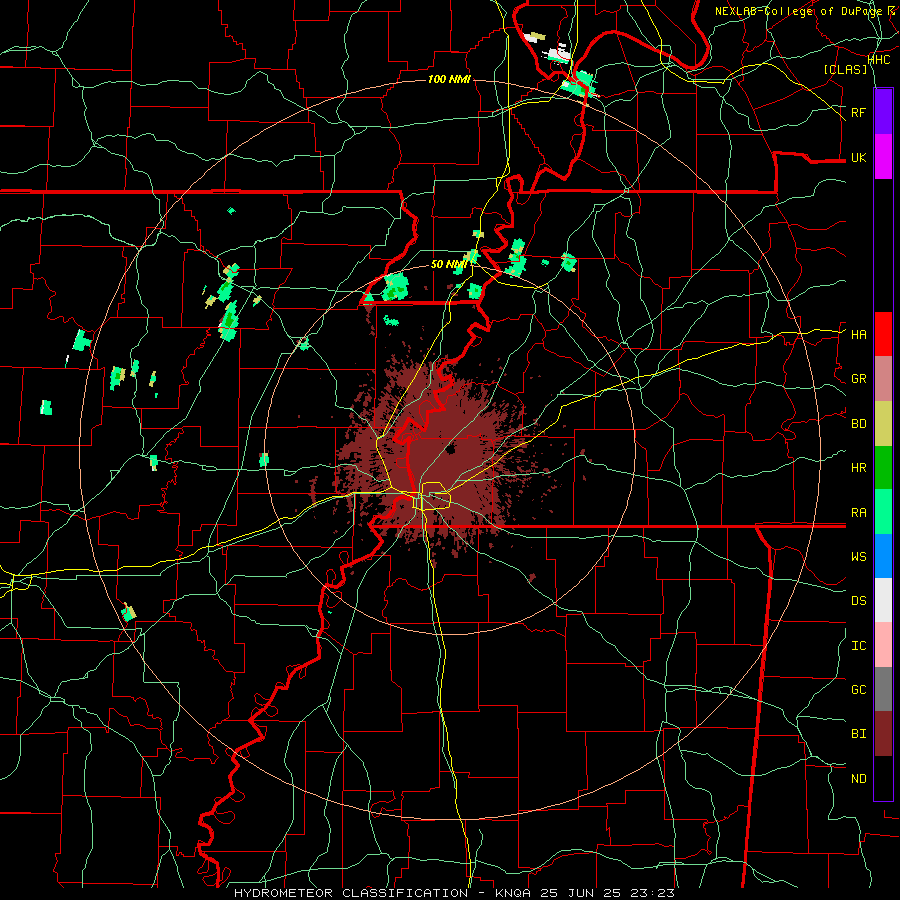Image resolution: width=900 pixels, height=900 pixels.
Task: Click the GC legend label
Action: point(858,690)
